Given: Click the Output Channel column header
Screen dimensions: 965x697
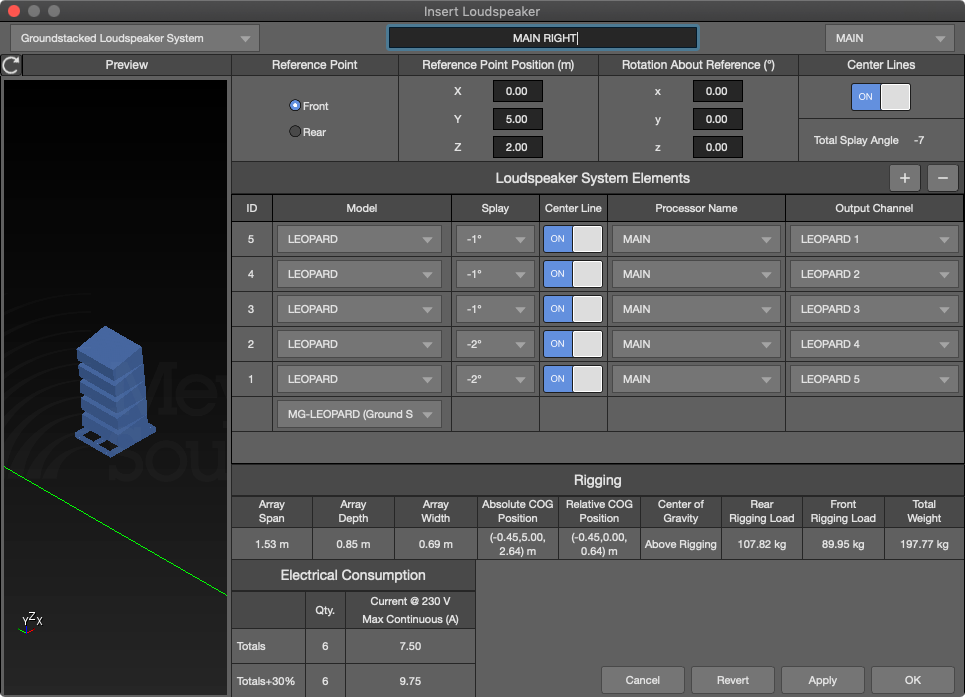Looking at the screenshot, I should [874, 208].
